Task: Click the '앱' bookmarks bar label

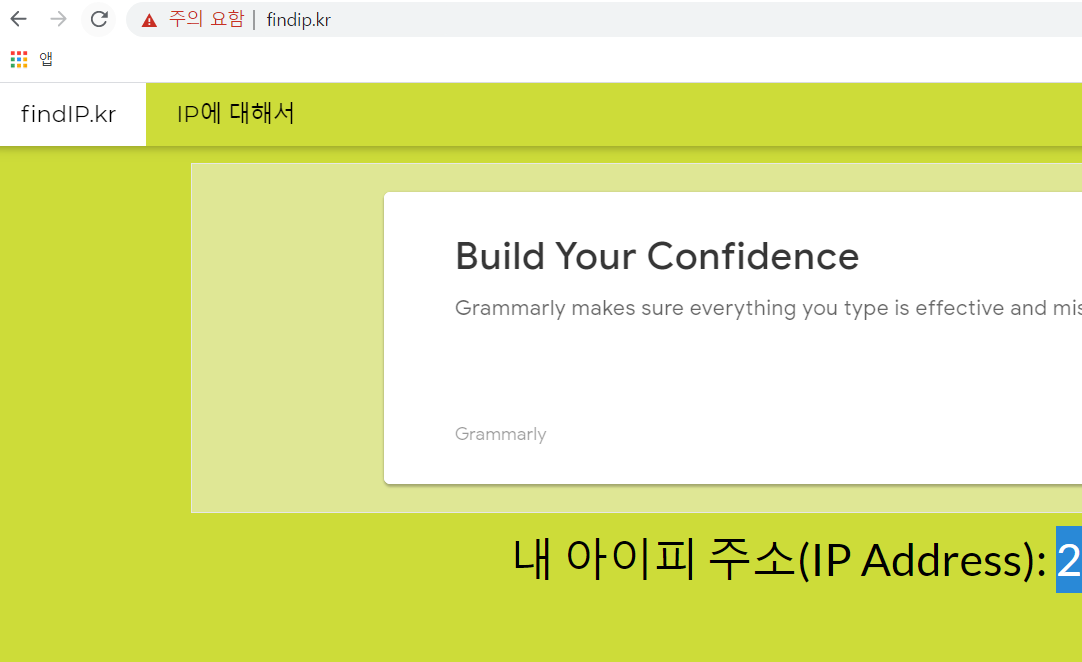Action: click(46, 59)
